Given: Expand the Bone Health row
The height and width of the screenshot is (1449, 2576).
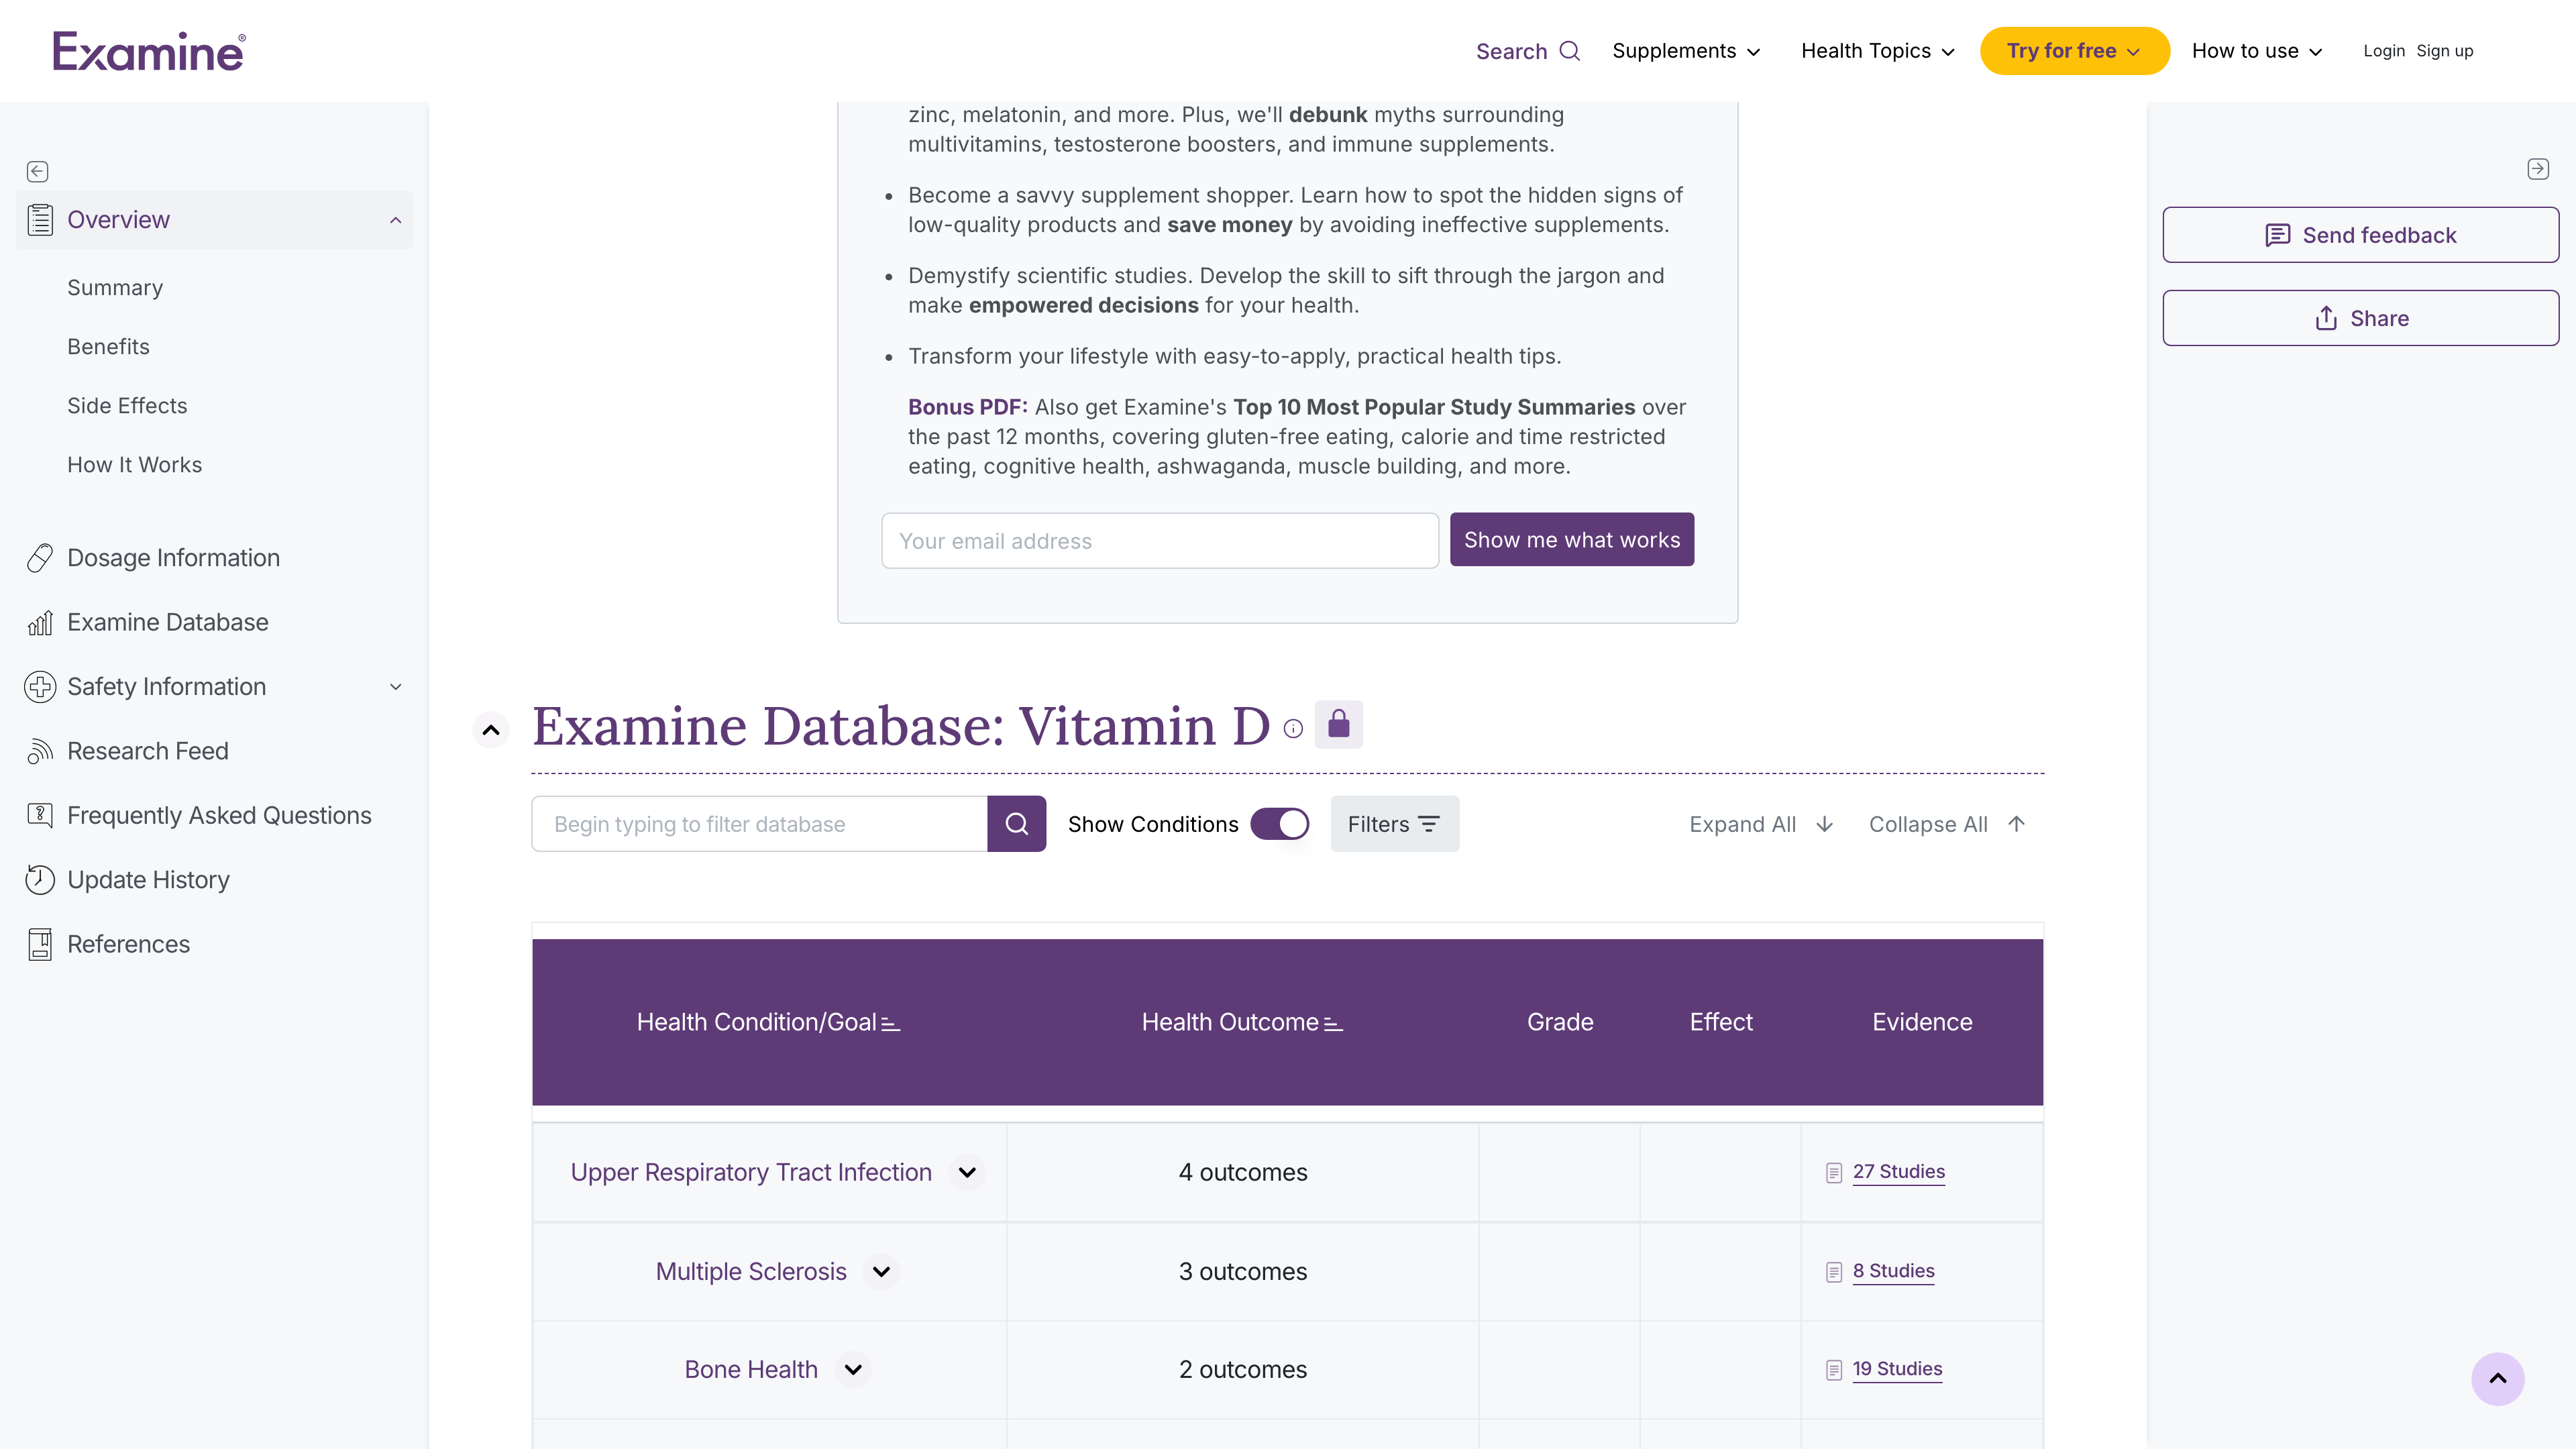Looking at the screenshot, I should pyautogui.click(x=853, y=1370).
